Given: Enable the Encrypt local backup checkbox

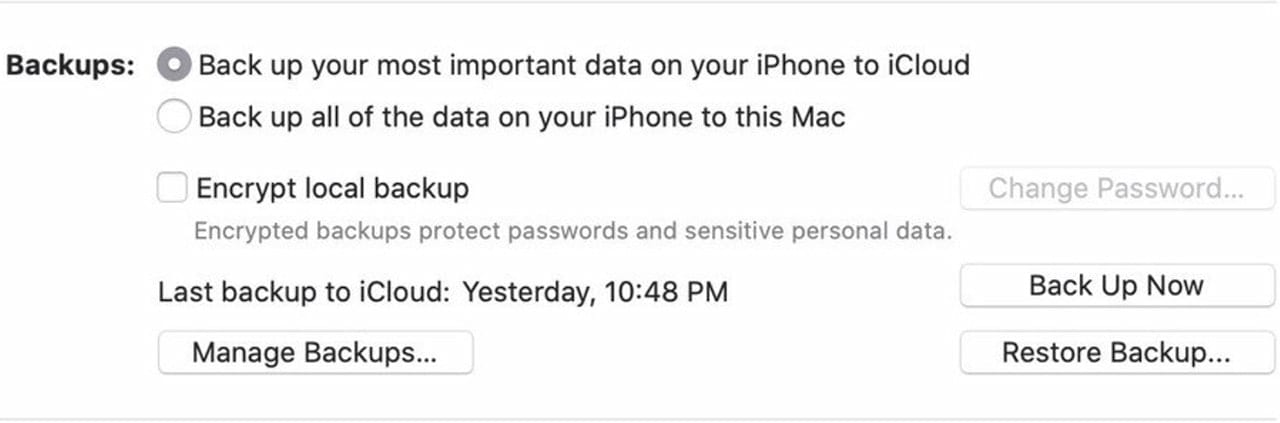Looking at the screenshot, I should [x=172, y=188].
